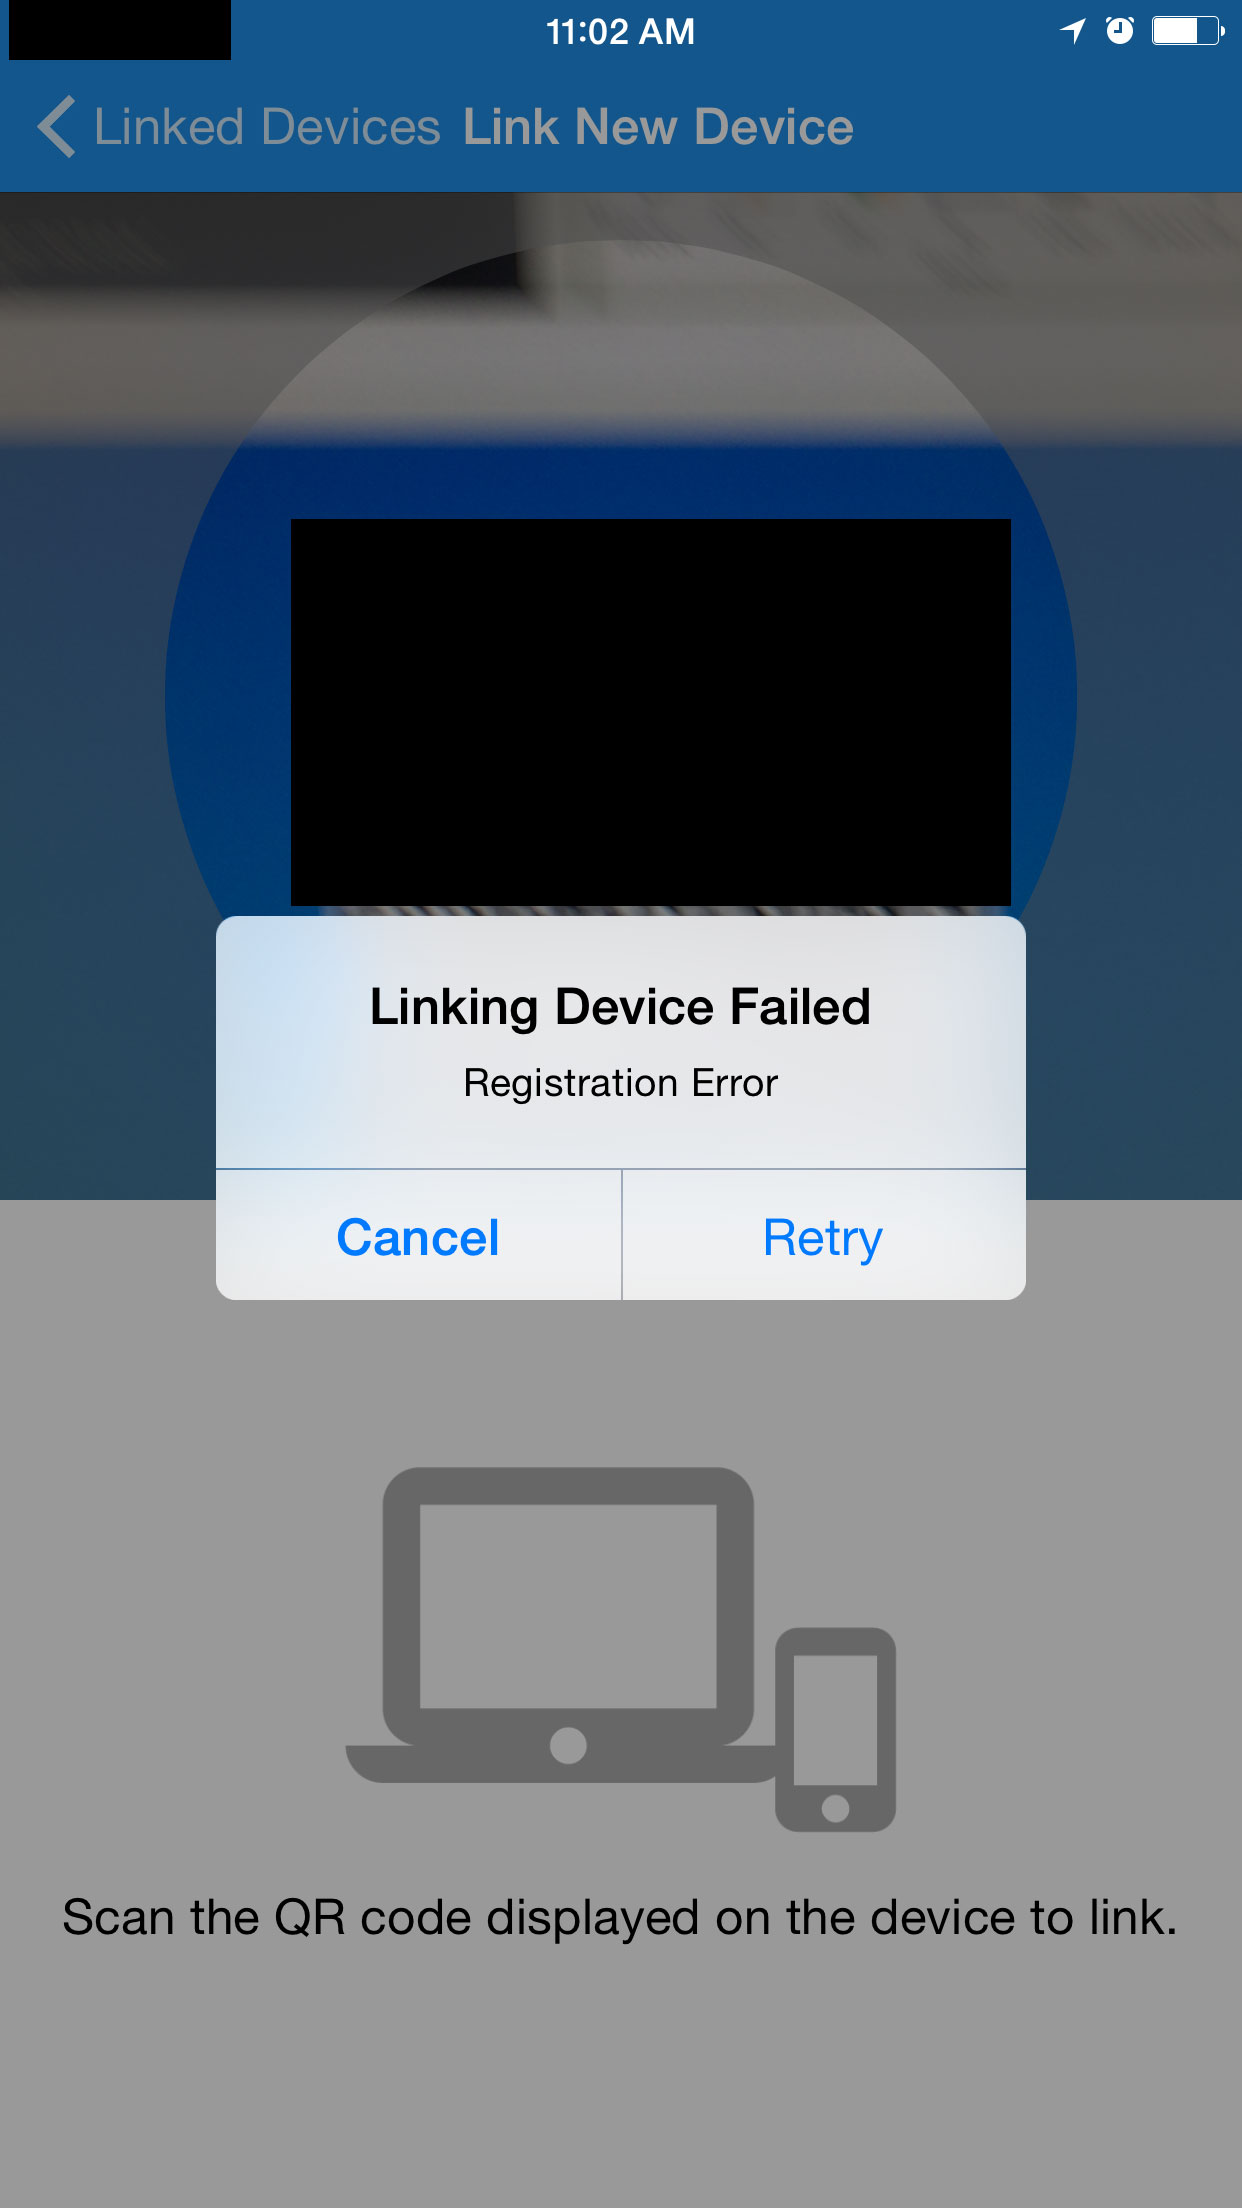1242x2208 pixels.
Task: Tap the alarm clock status icon
Action: (x=1120, y=31)
